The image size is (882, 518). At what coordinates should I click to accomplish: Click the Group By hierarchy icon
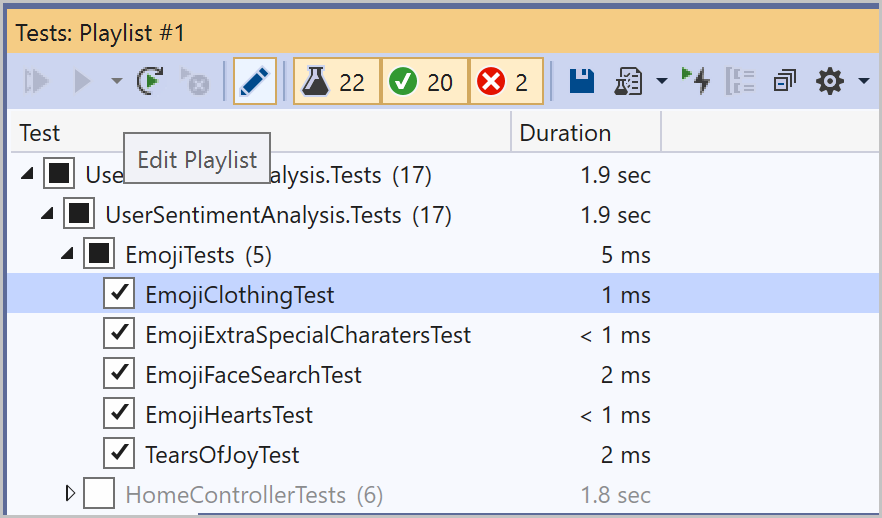coord(740,82)
